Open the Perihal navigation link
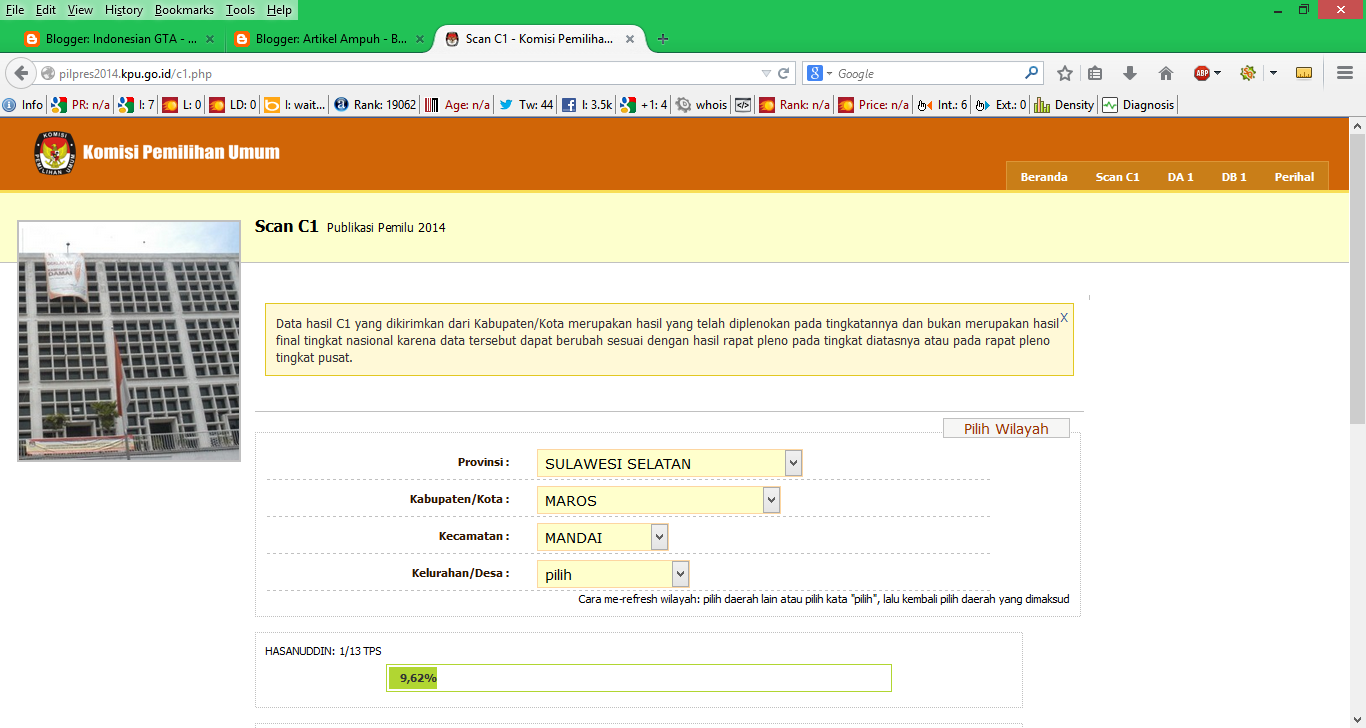The height and width of the screenshot is (728, 1366). tap(1294, 177)
